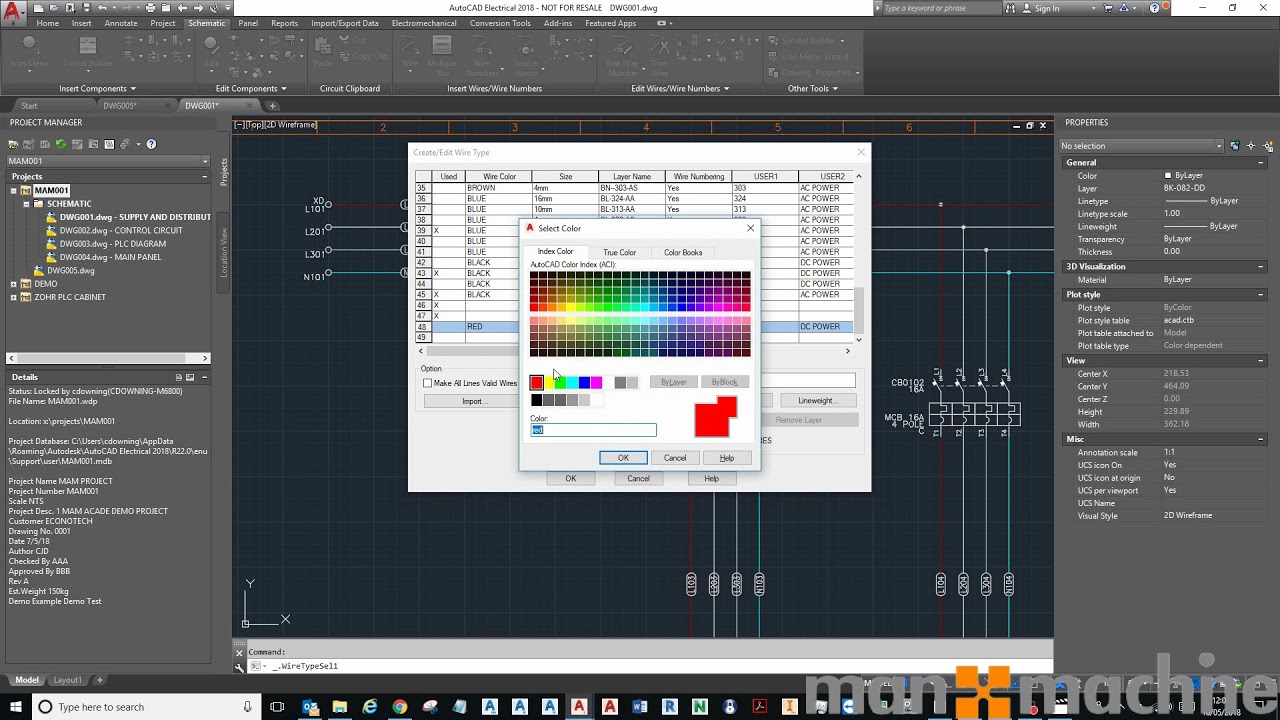Open Google Chrome from the taskbar
The height and width of the screenshot is (720, 1280).
[x=400, y=707]
